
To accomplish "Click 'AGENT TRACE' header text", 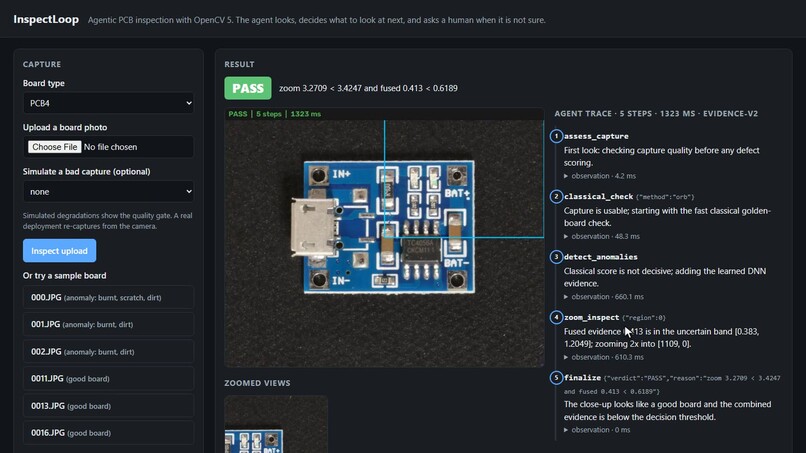I will tap(583, 114).
